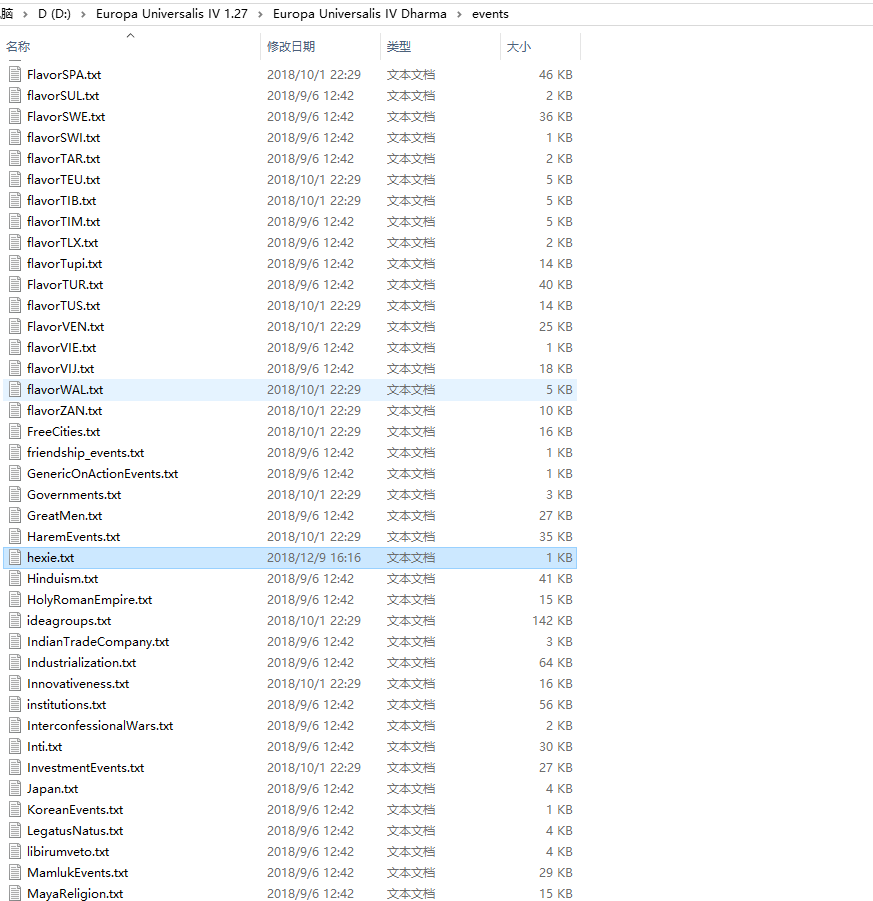The height and width of the screenshot is (901, 873).
Task: Click the 40 KB size of FlavorTUR.txt
Action: point(556,284)
